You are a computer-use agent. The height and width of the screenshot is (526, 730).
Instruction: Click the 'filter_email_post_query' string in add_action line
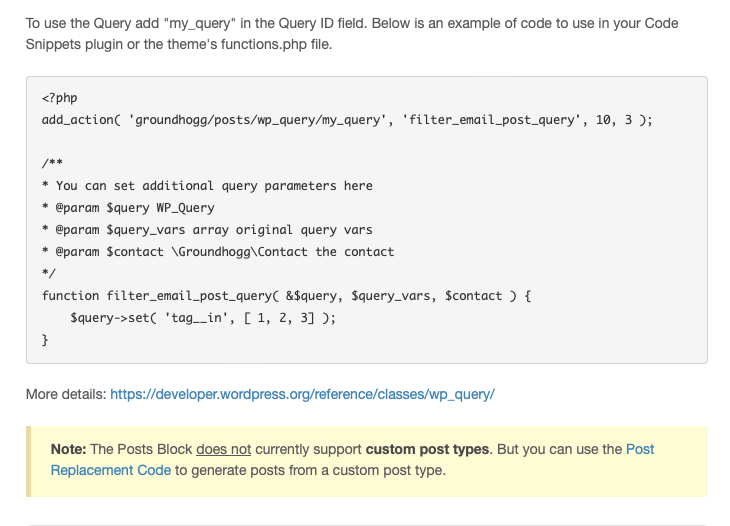(x=472, y=120)
